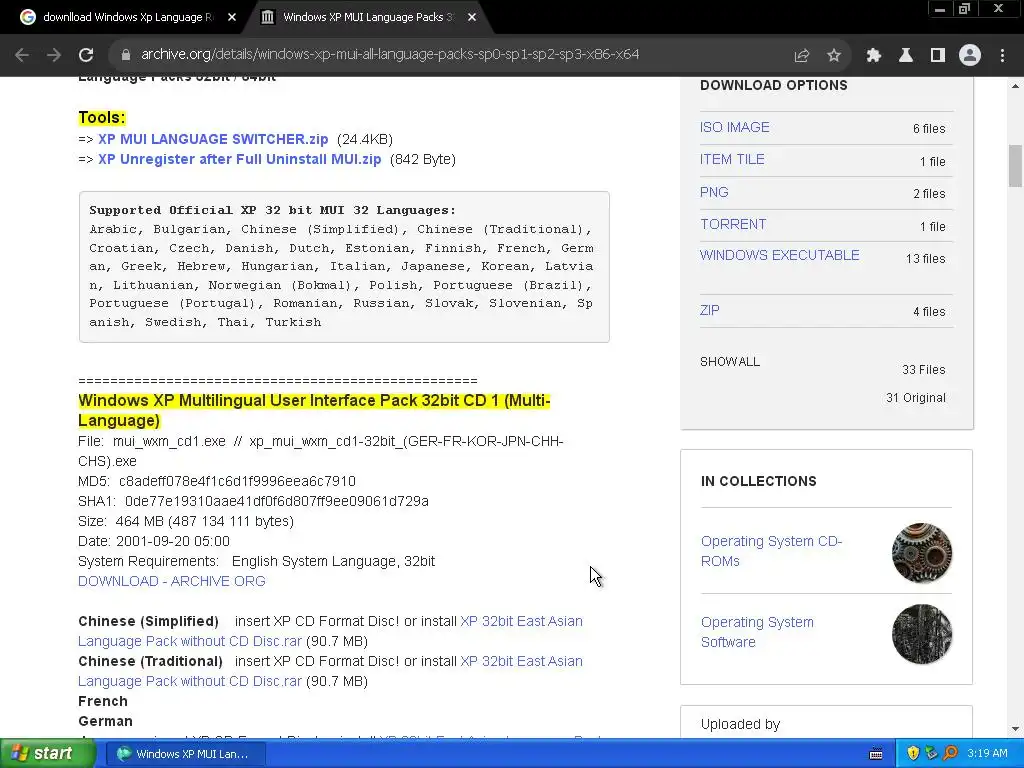The height and width of the screenshot is (768, 1024).
Task: Open Chrome three-dot menu
Action: [x=1002, y=56]
